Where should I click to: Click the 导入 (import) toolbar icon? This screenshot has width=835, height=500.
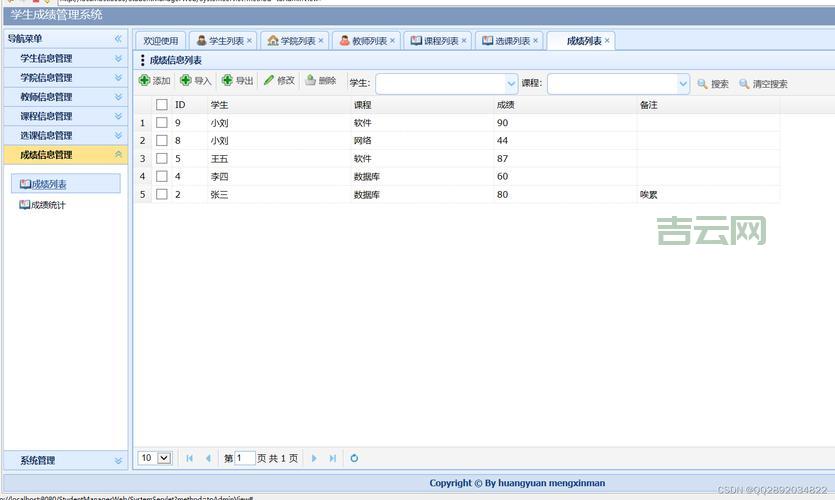point(186,82)
